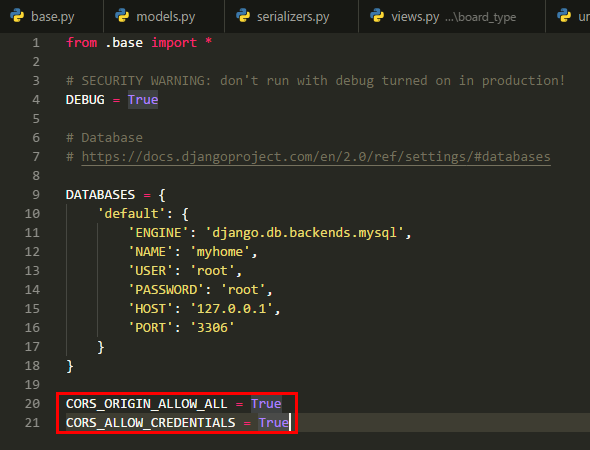Screen dimensions: 590x450
Task: Click the 'default' dictionary key
Action: coord(131,214)
